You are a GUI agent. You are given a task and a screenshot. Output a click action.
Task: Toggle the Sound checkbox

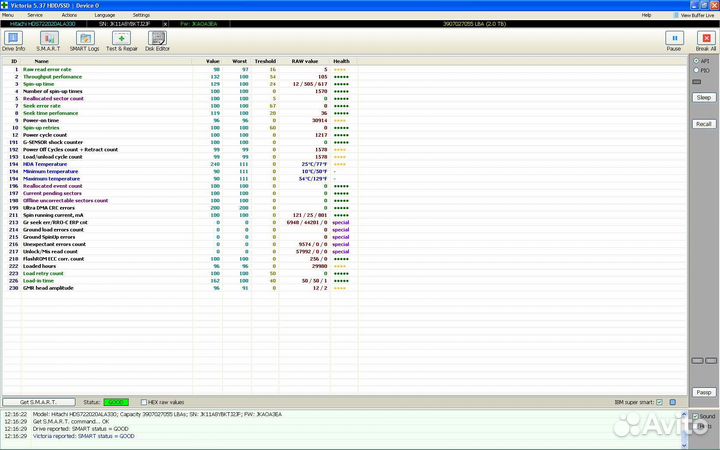click(x=695, y=415)
